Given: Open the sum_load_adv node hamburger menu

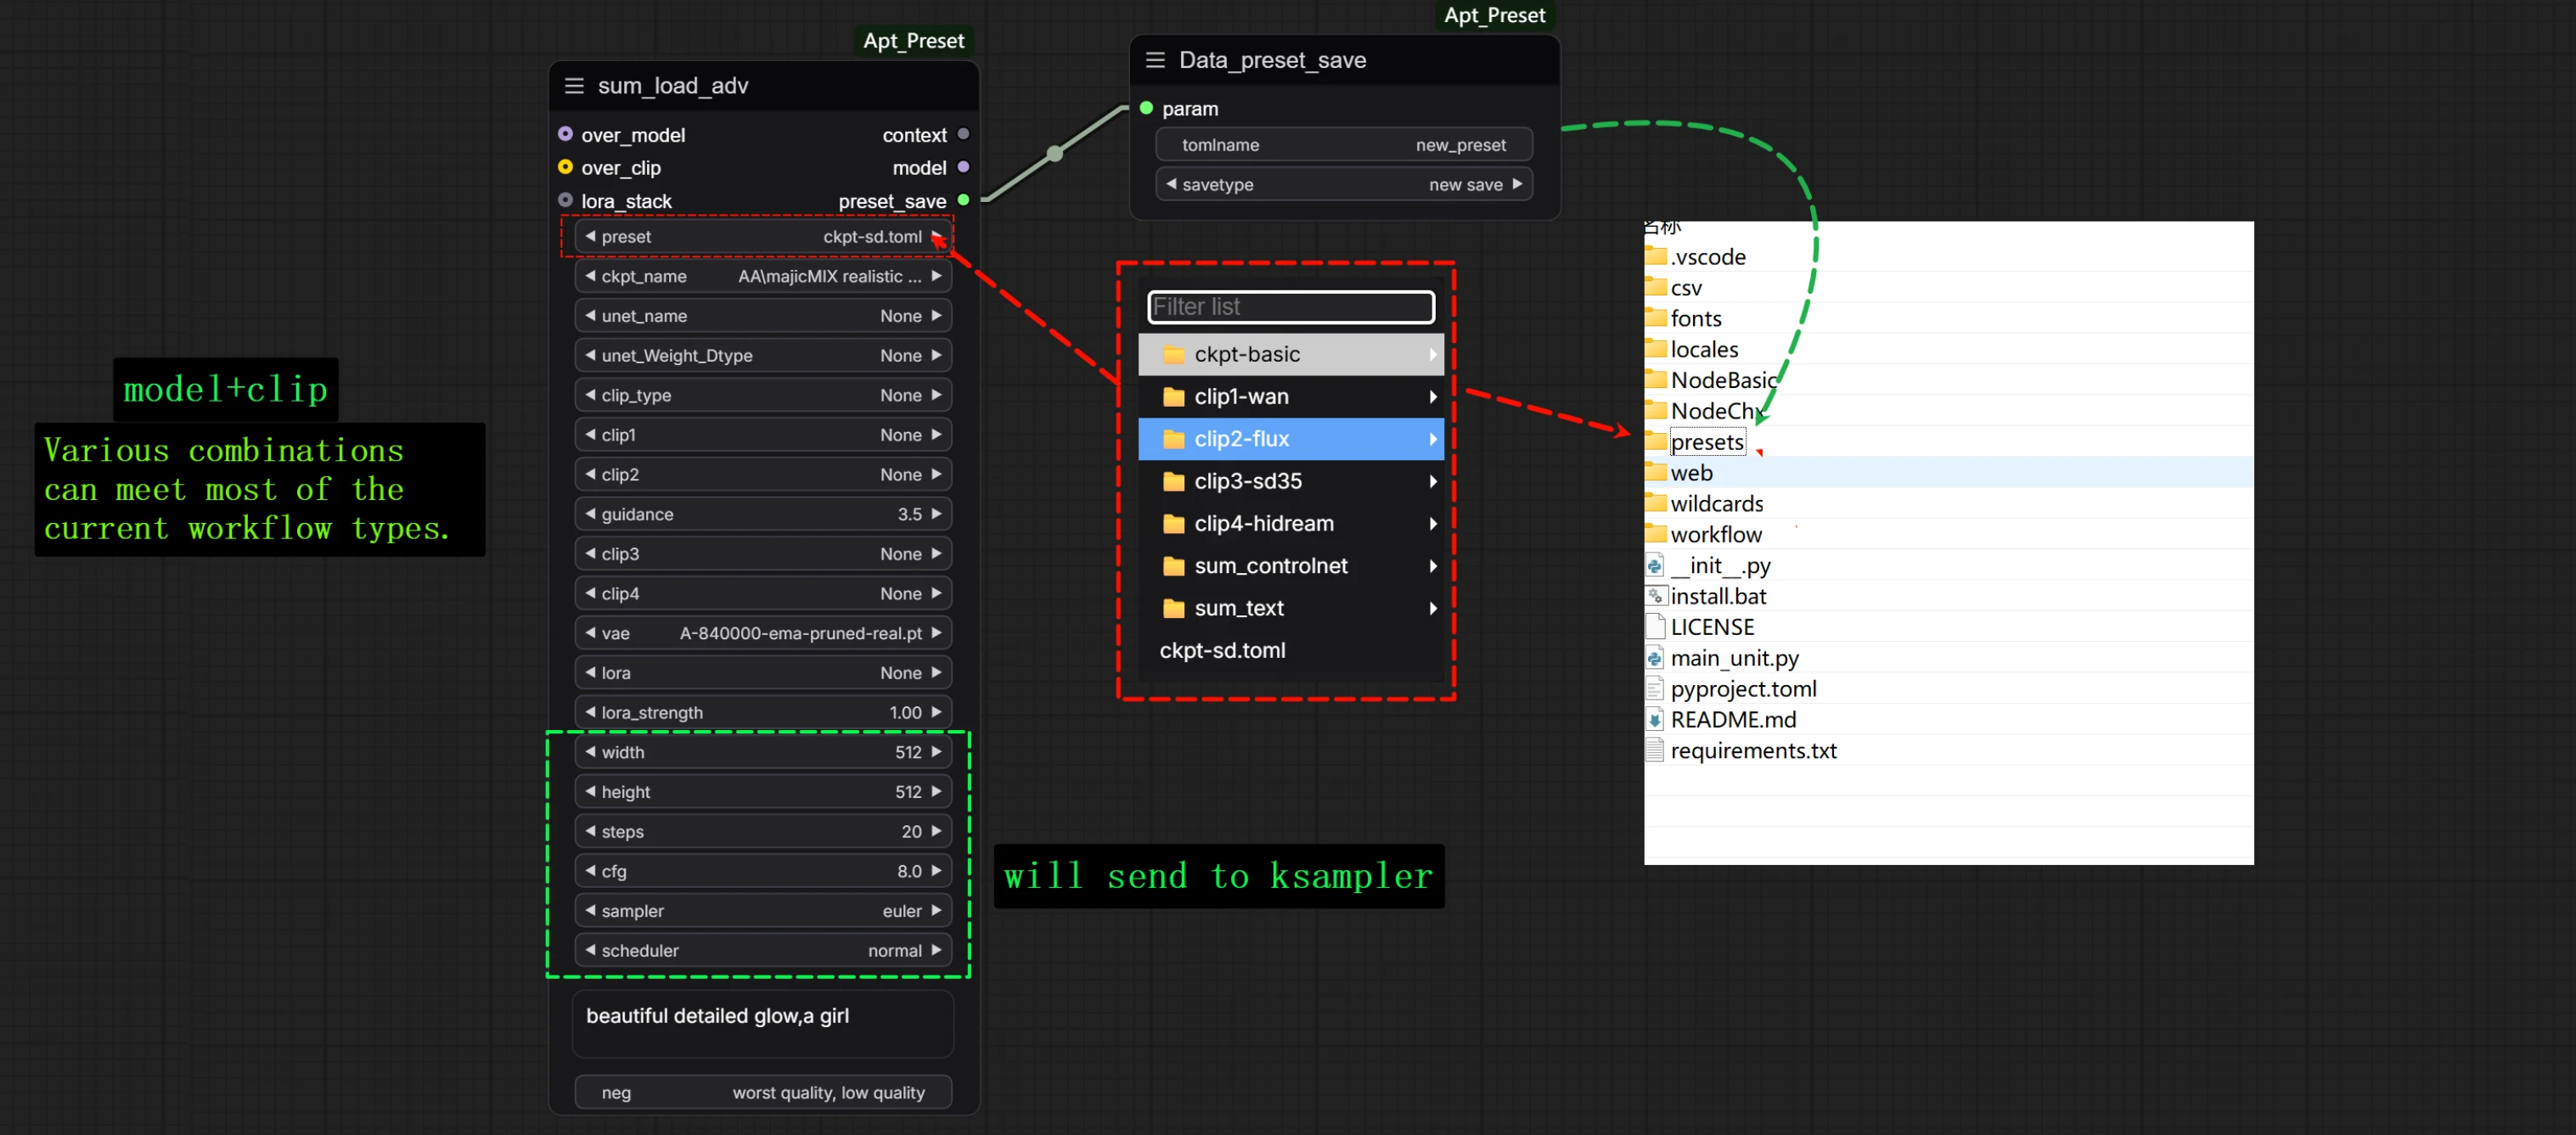Looking at the screenshot, I should point(574,86).
